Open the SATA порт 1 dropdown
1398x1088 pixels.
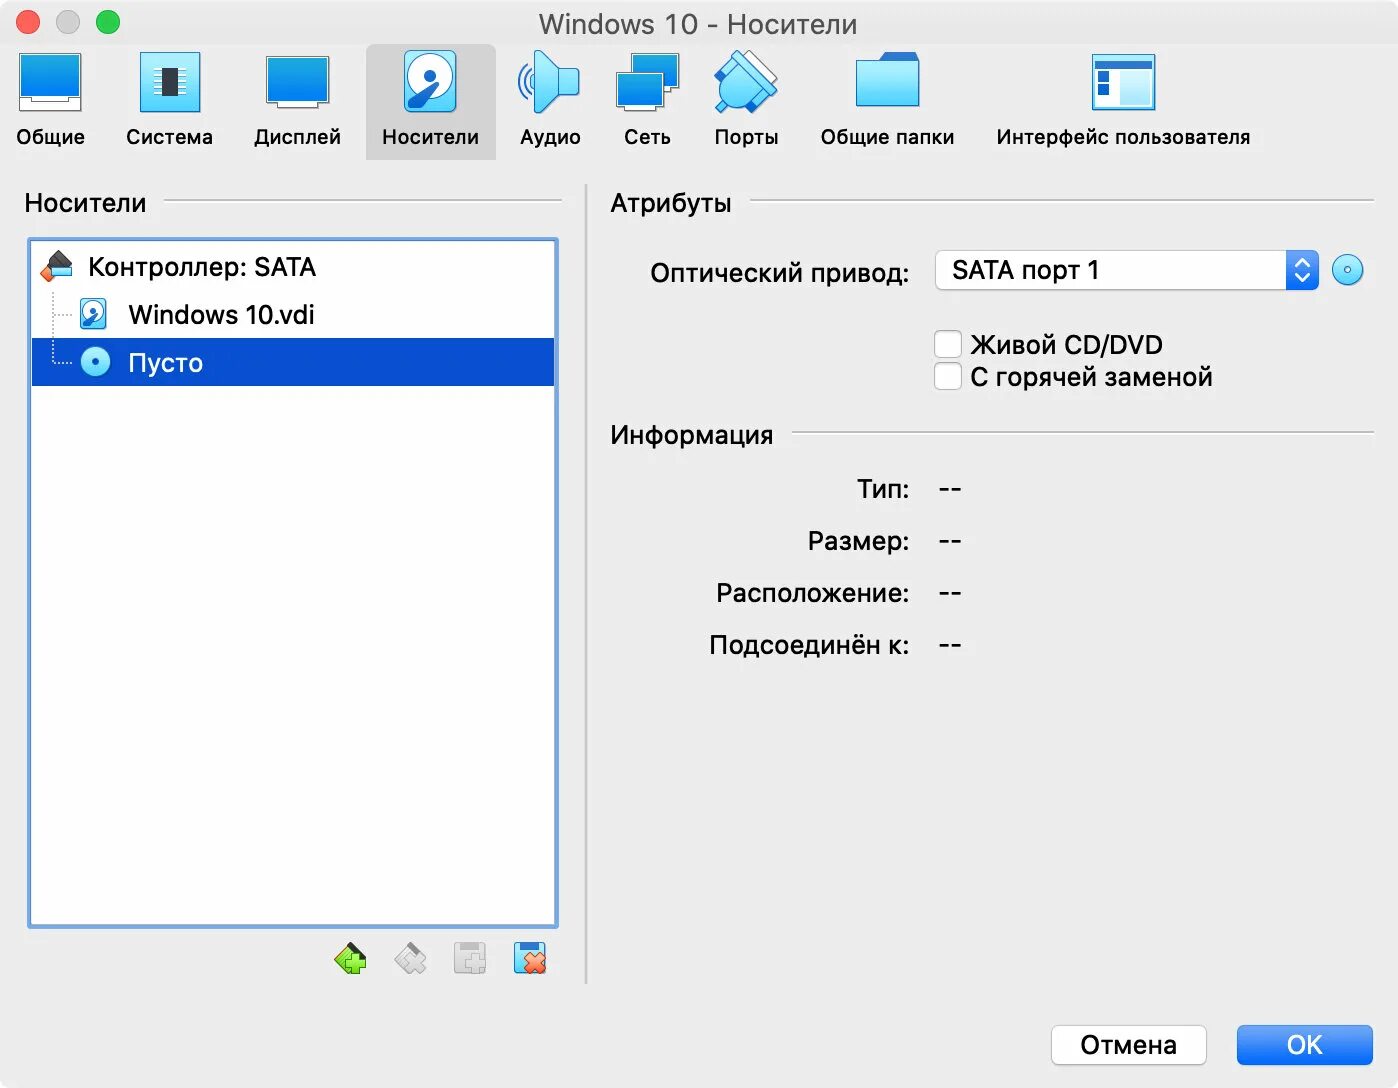(1299, 270)
